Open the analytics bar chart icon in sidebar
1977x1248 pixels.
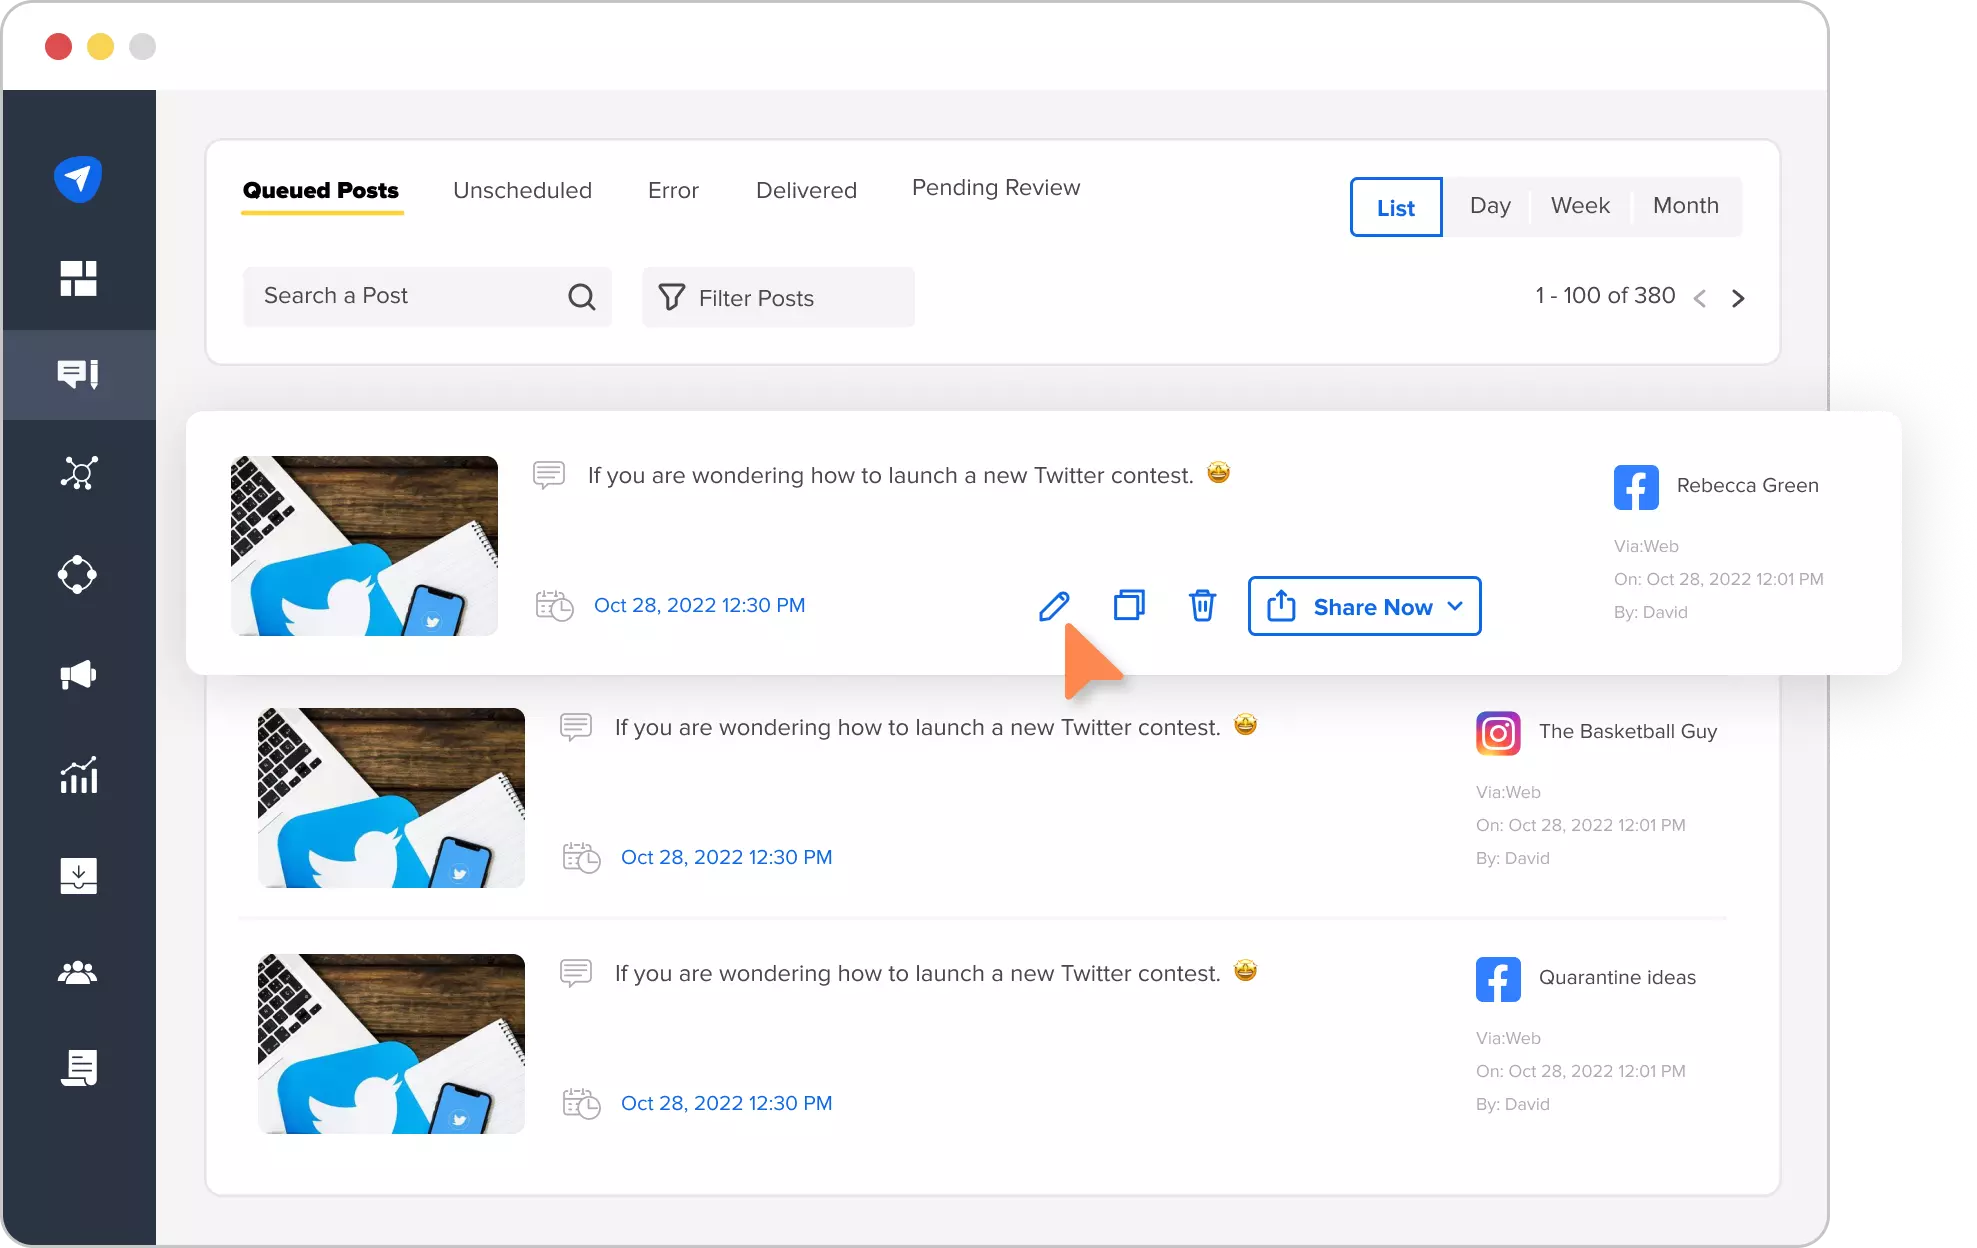[x=78, y=776]
